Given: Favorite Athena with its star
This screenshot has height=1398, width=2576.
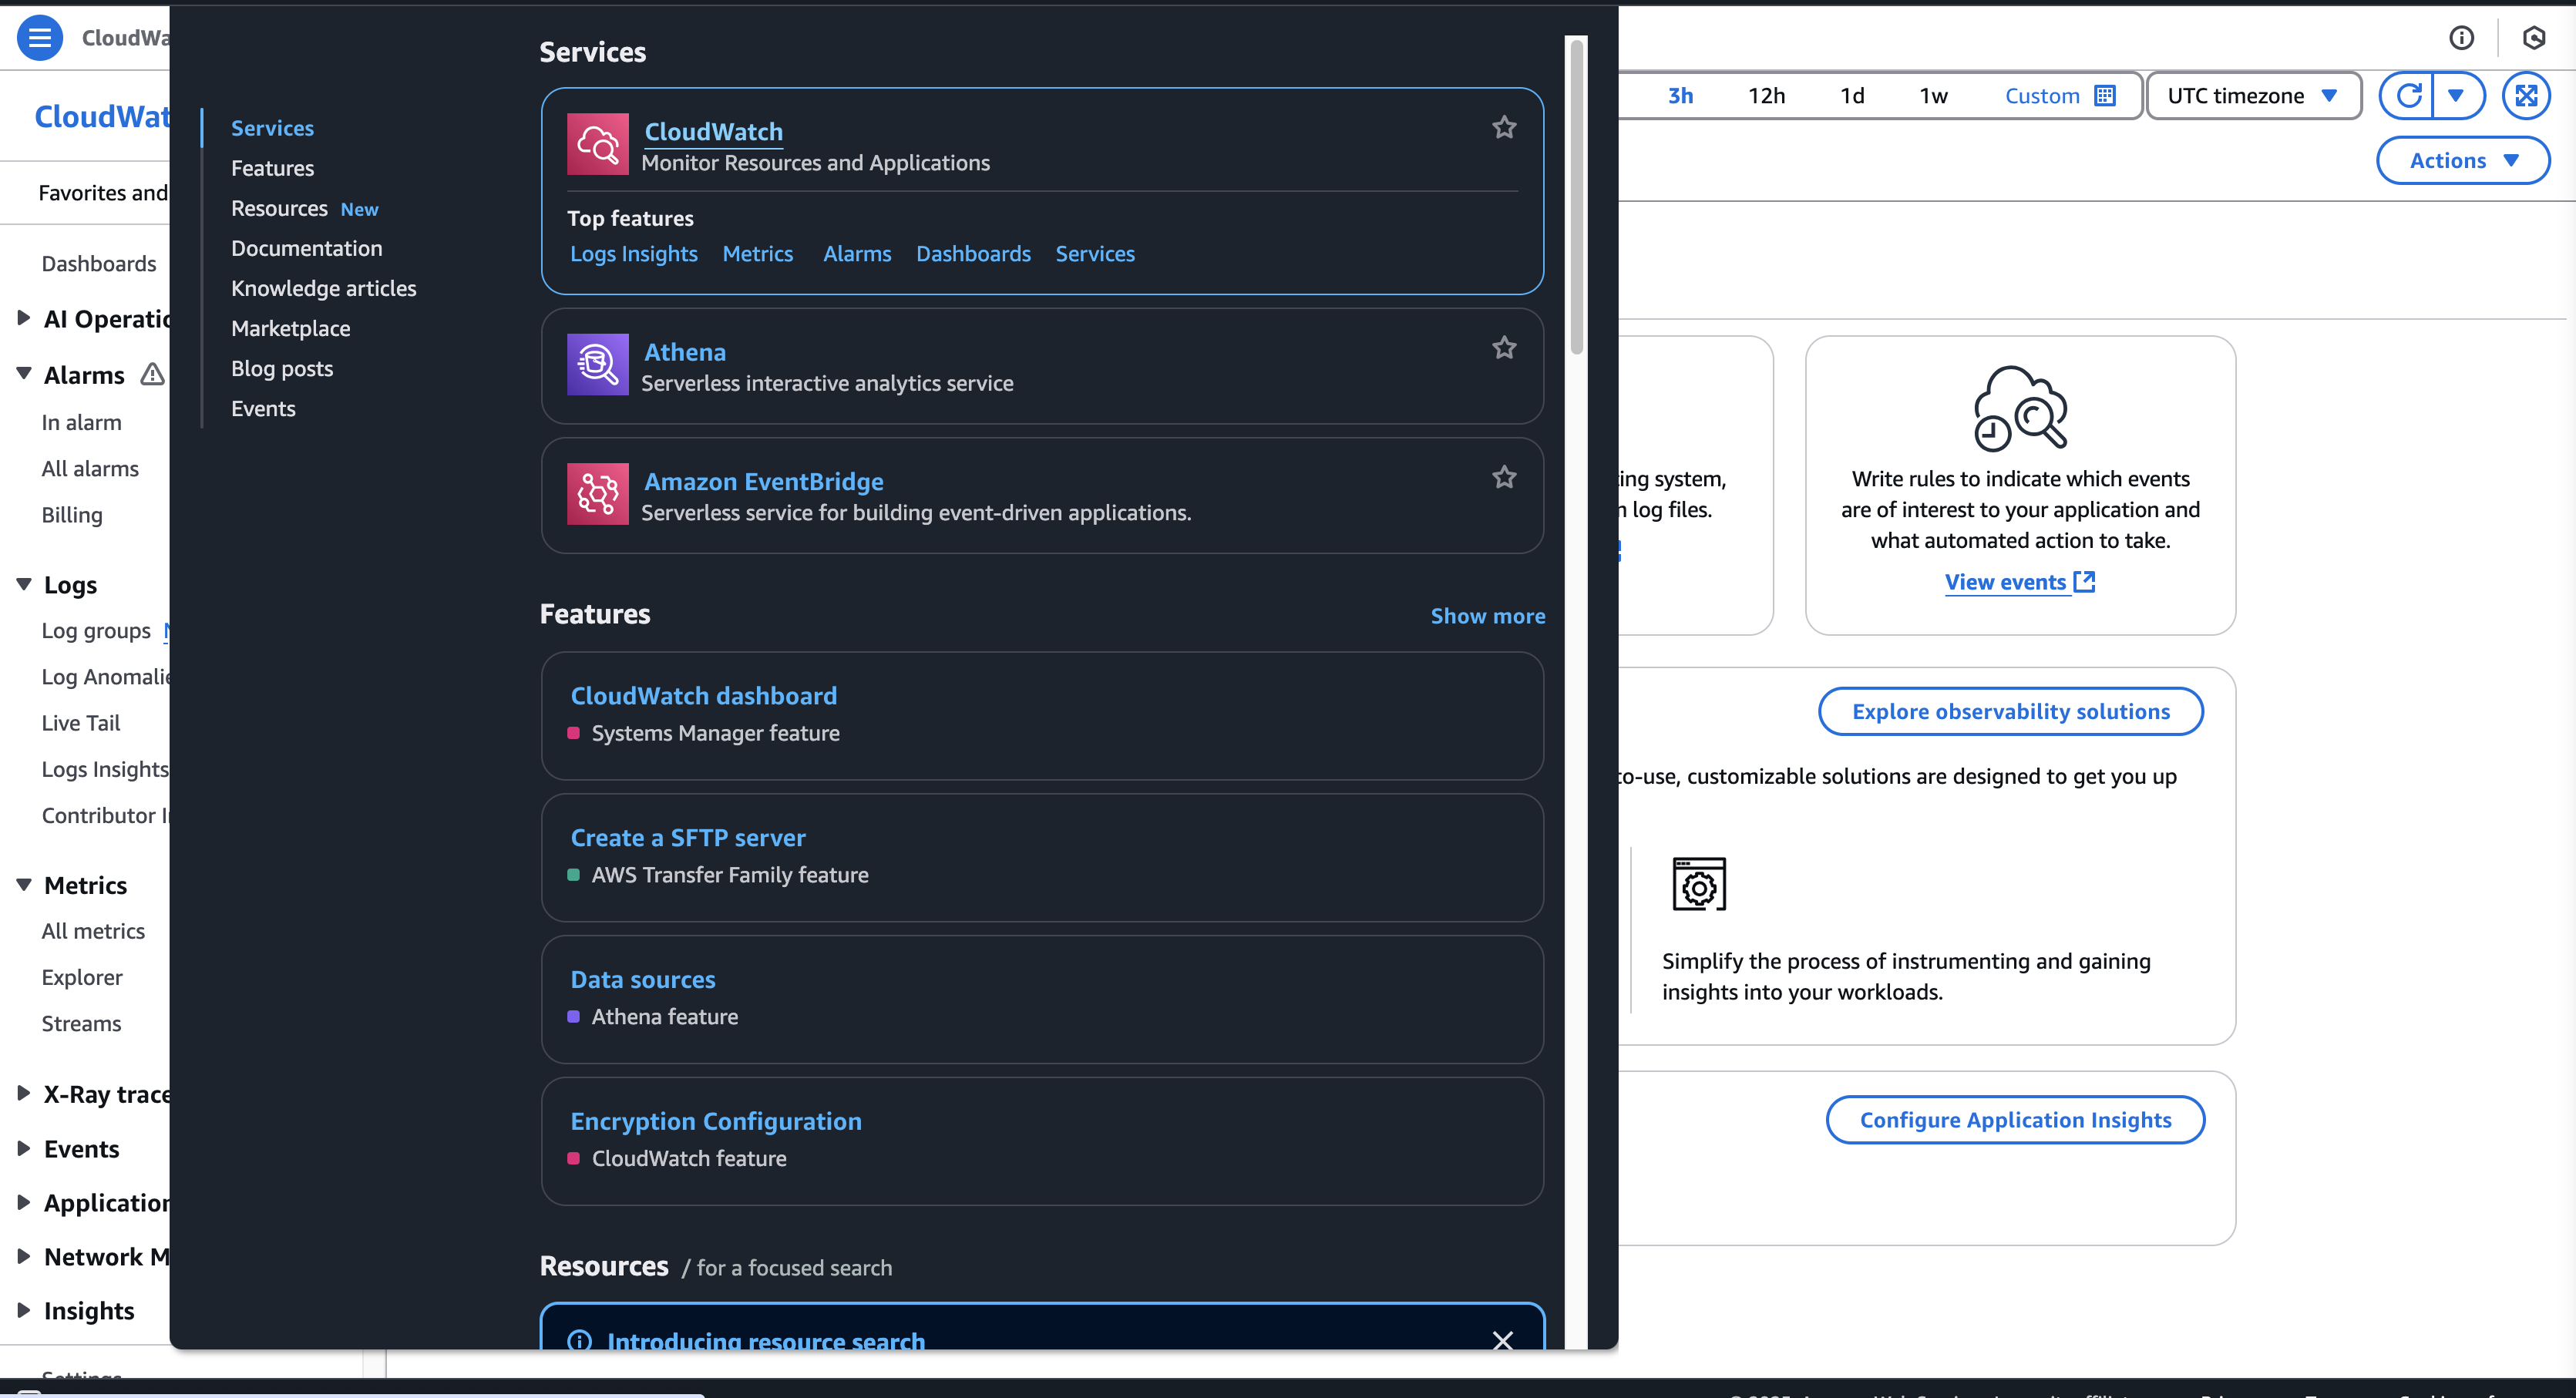Looking at the screenshot, I should click(1504, 347).
